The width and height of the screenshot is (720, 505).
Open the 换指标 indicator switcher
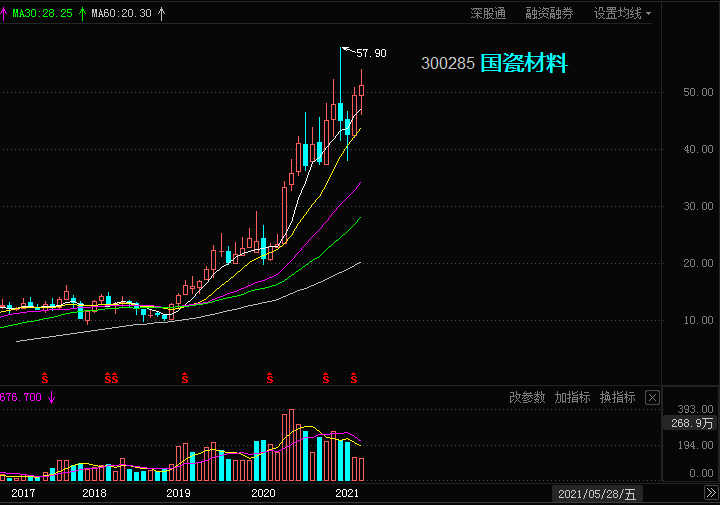(617, 398)
